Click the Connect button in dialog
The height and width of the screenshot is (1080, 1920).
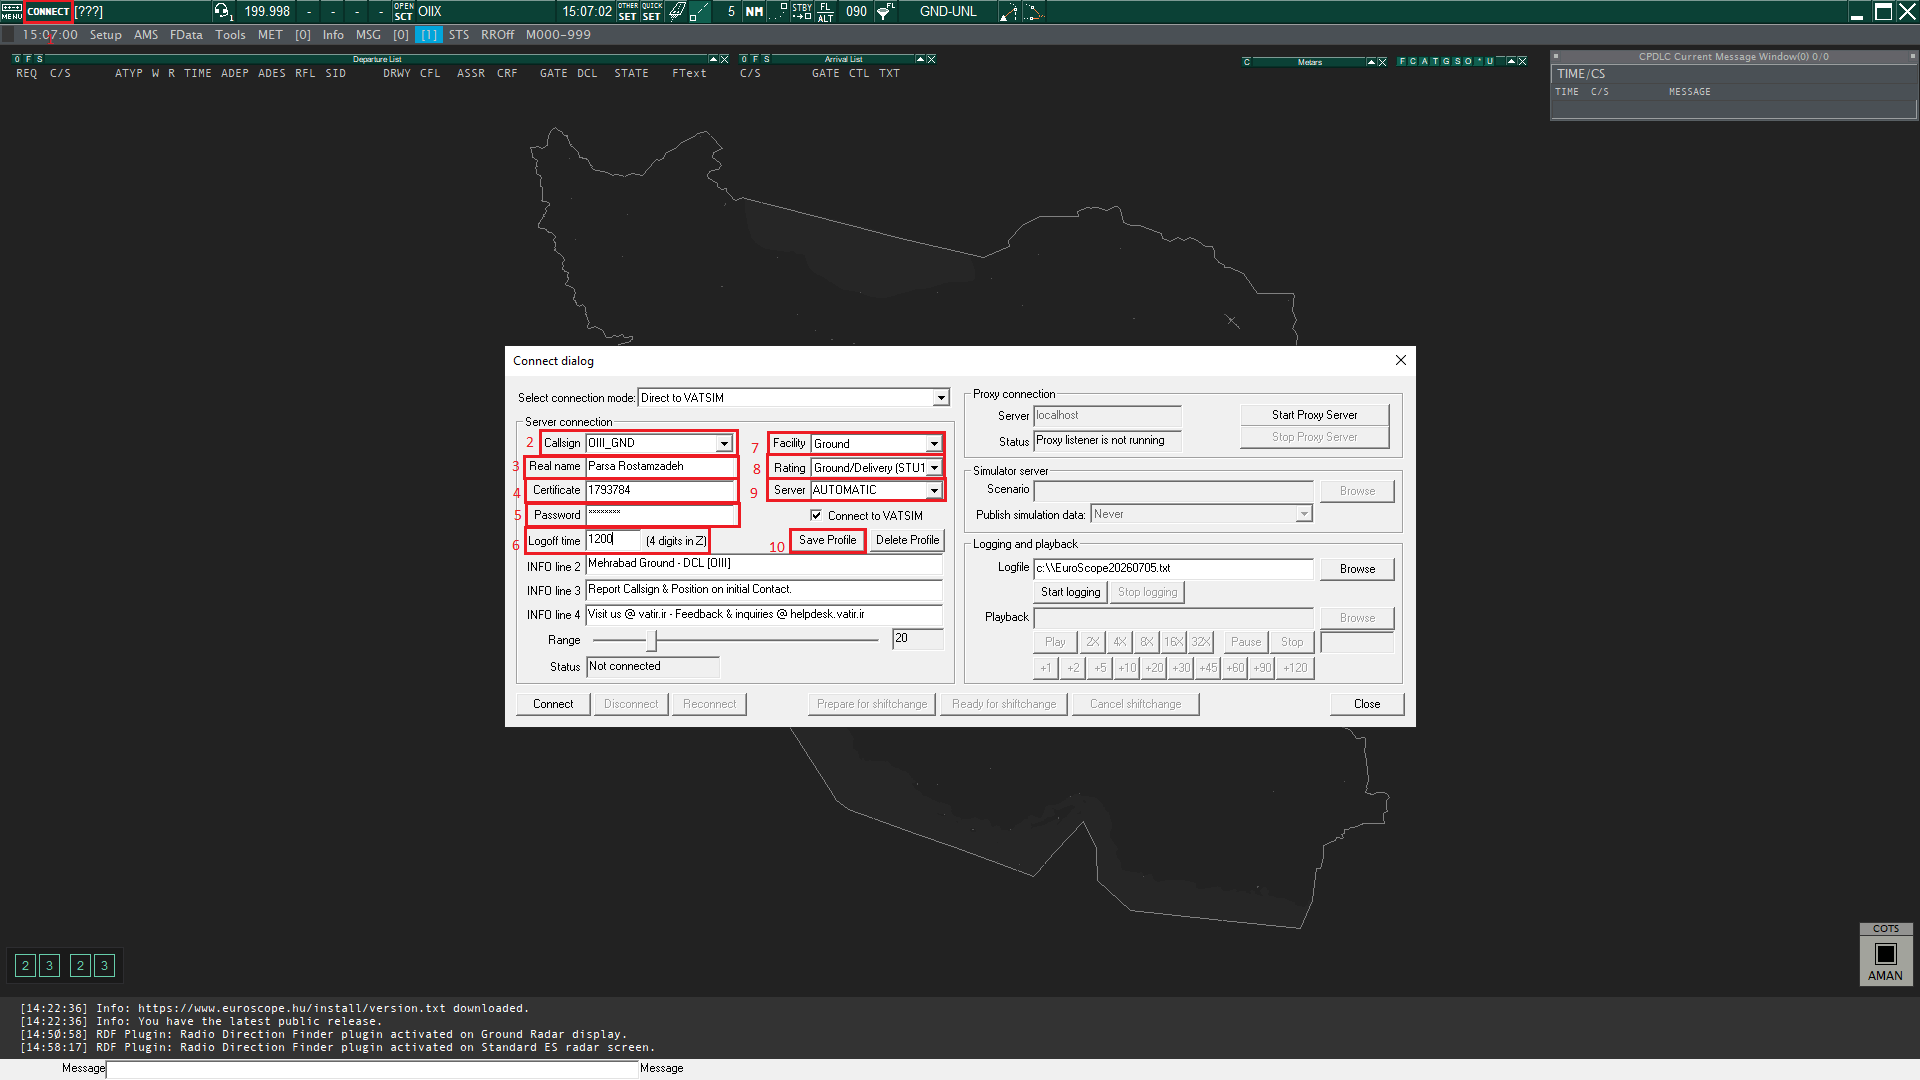tap(553, 704)
